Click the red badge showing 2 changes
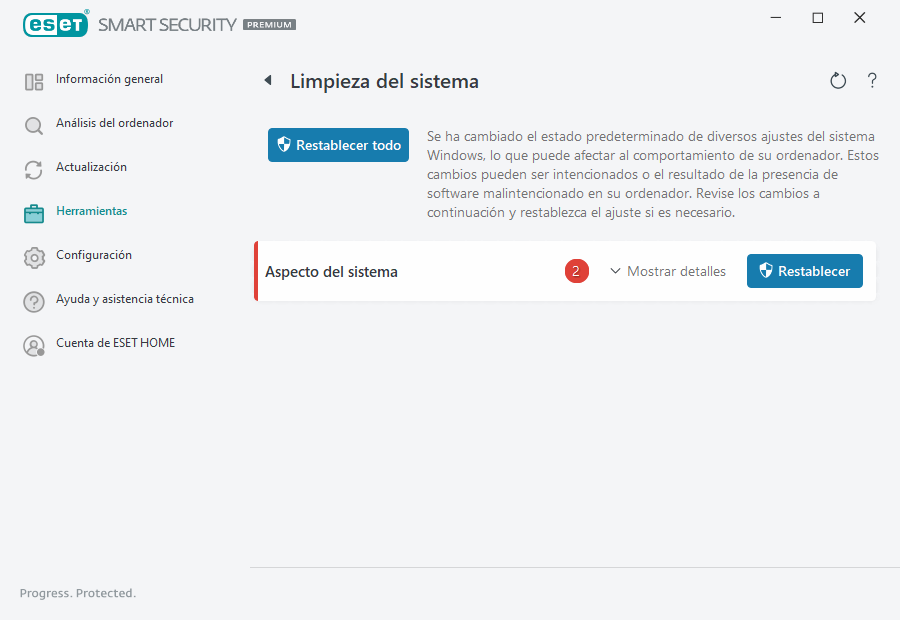This screenshot has width=900, height=620. point(577,271)
